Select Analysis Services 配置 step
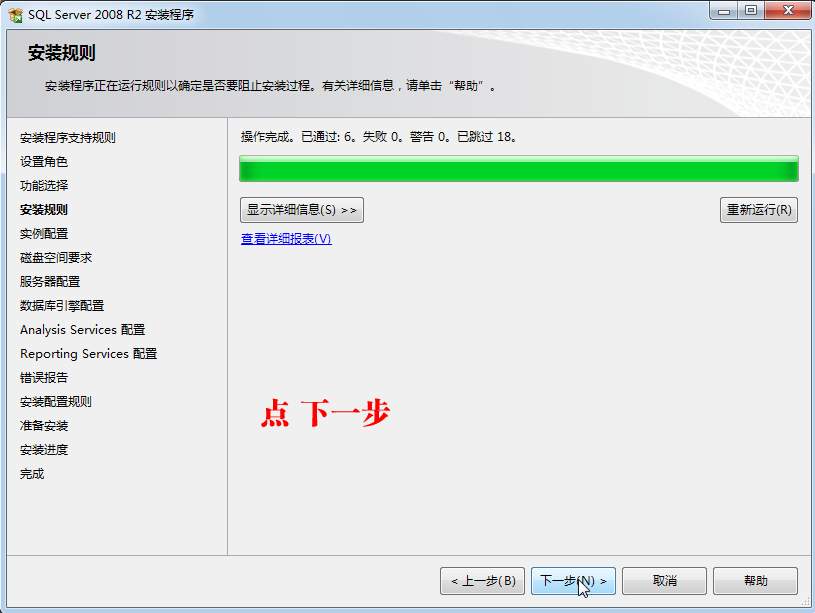The height and width of the screenshot is (613, 815). tap(83, 330)
